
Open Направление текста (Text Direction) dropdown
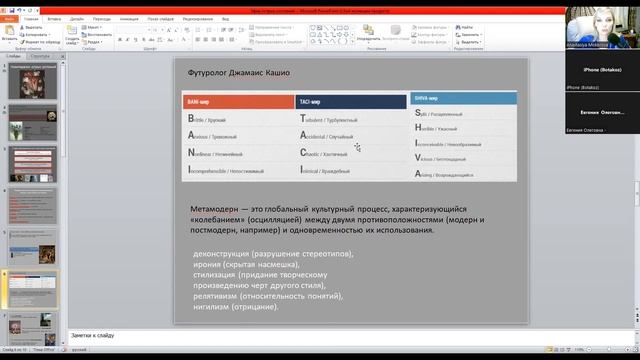(x=272, y=27)
